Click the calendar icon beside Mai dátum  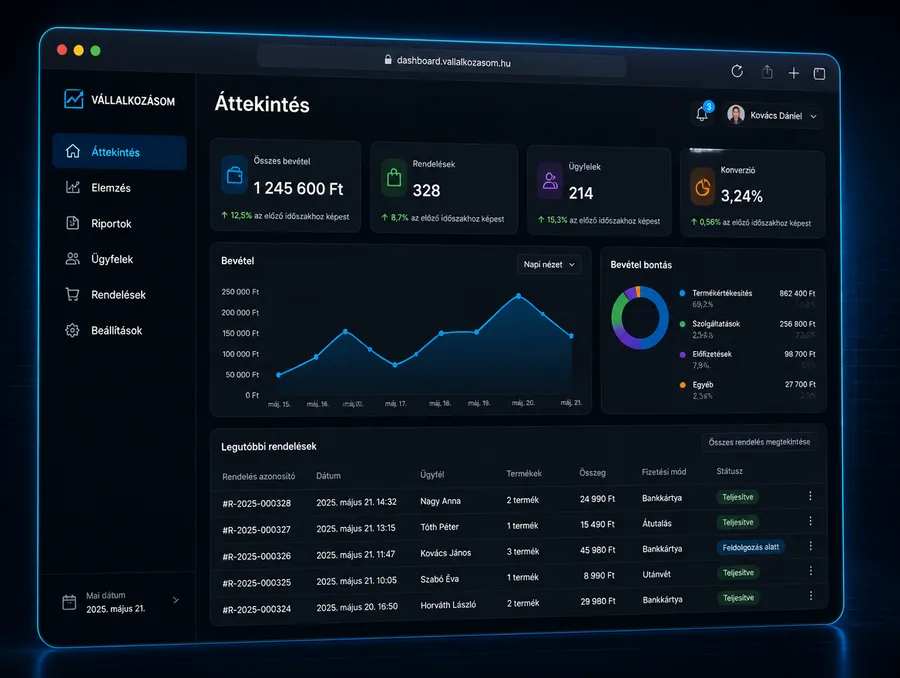(x=69, y=602)
